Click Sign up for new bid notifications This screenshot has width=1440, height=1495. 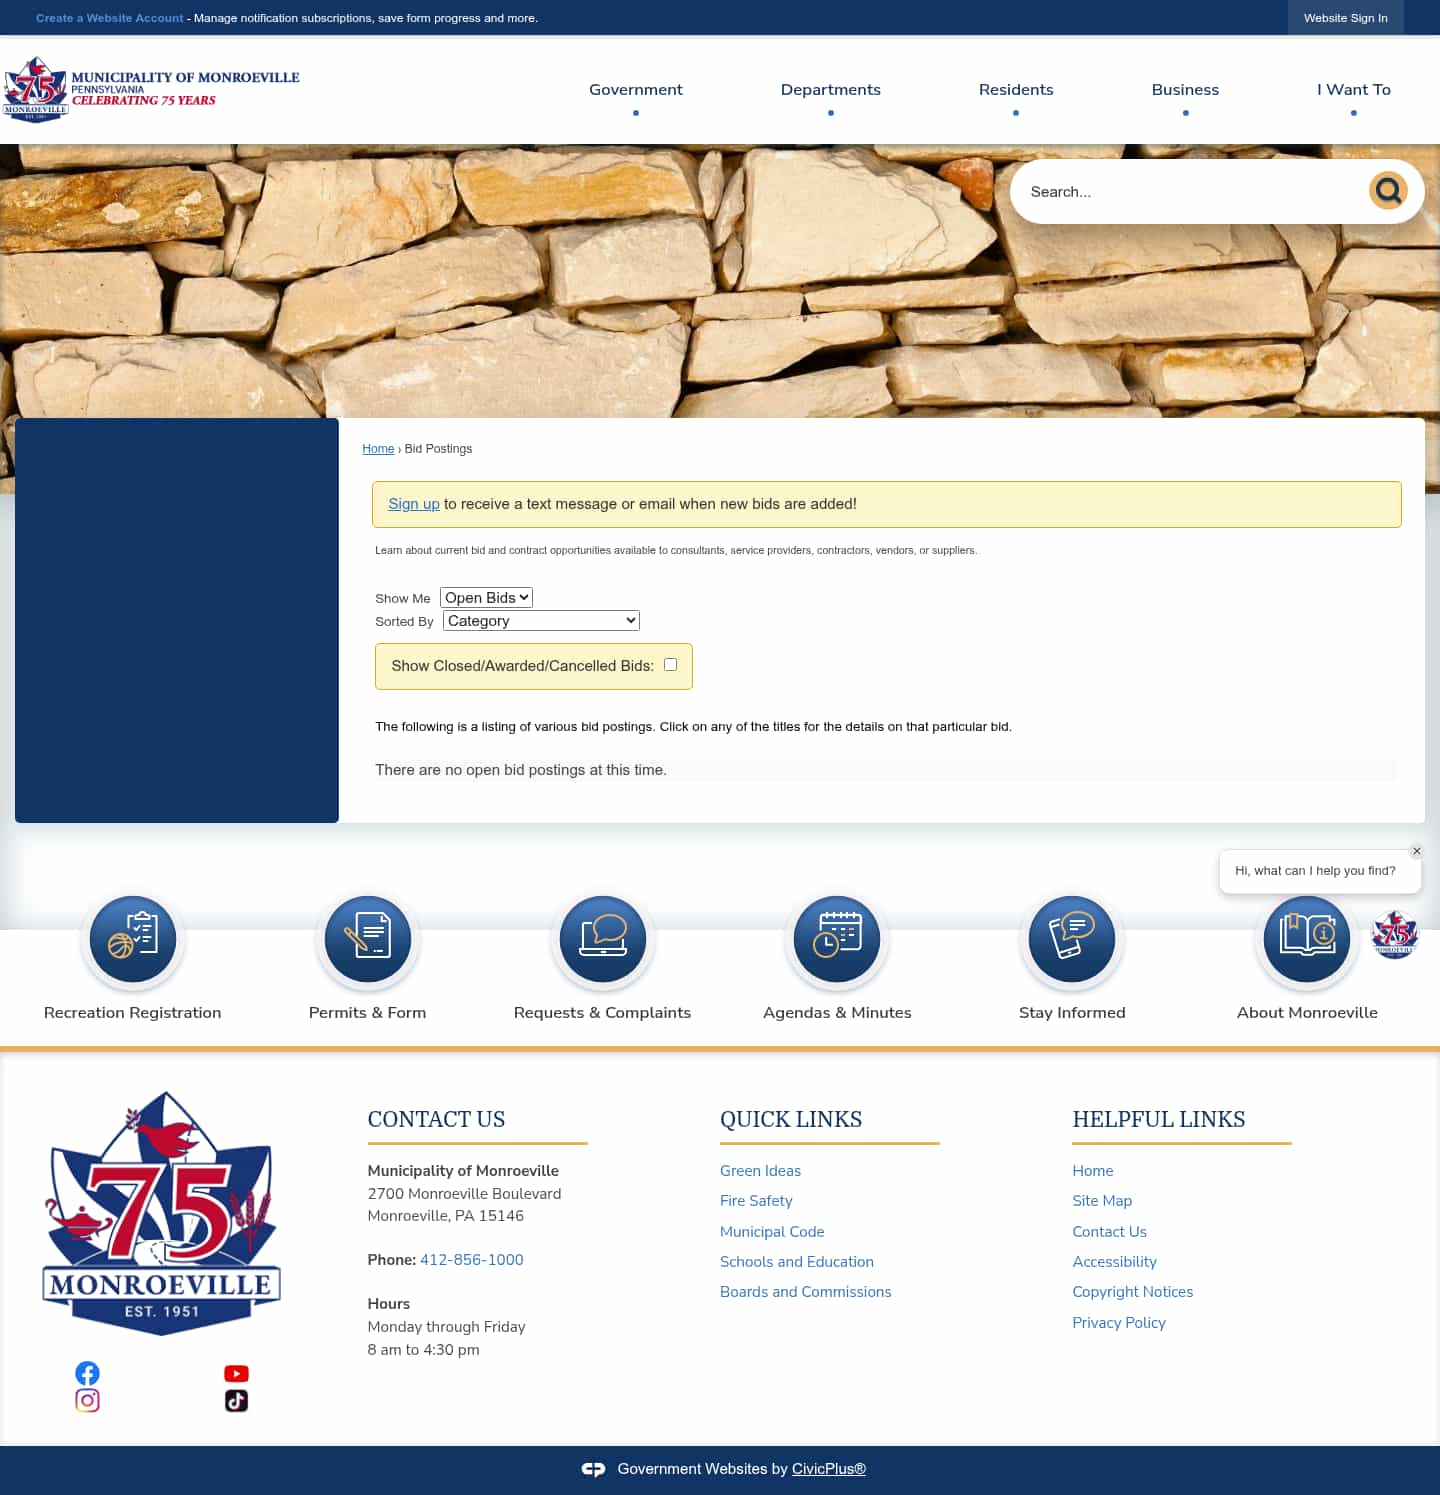(x=413, y=504)
